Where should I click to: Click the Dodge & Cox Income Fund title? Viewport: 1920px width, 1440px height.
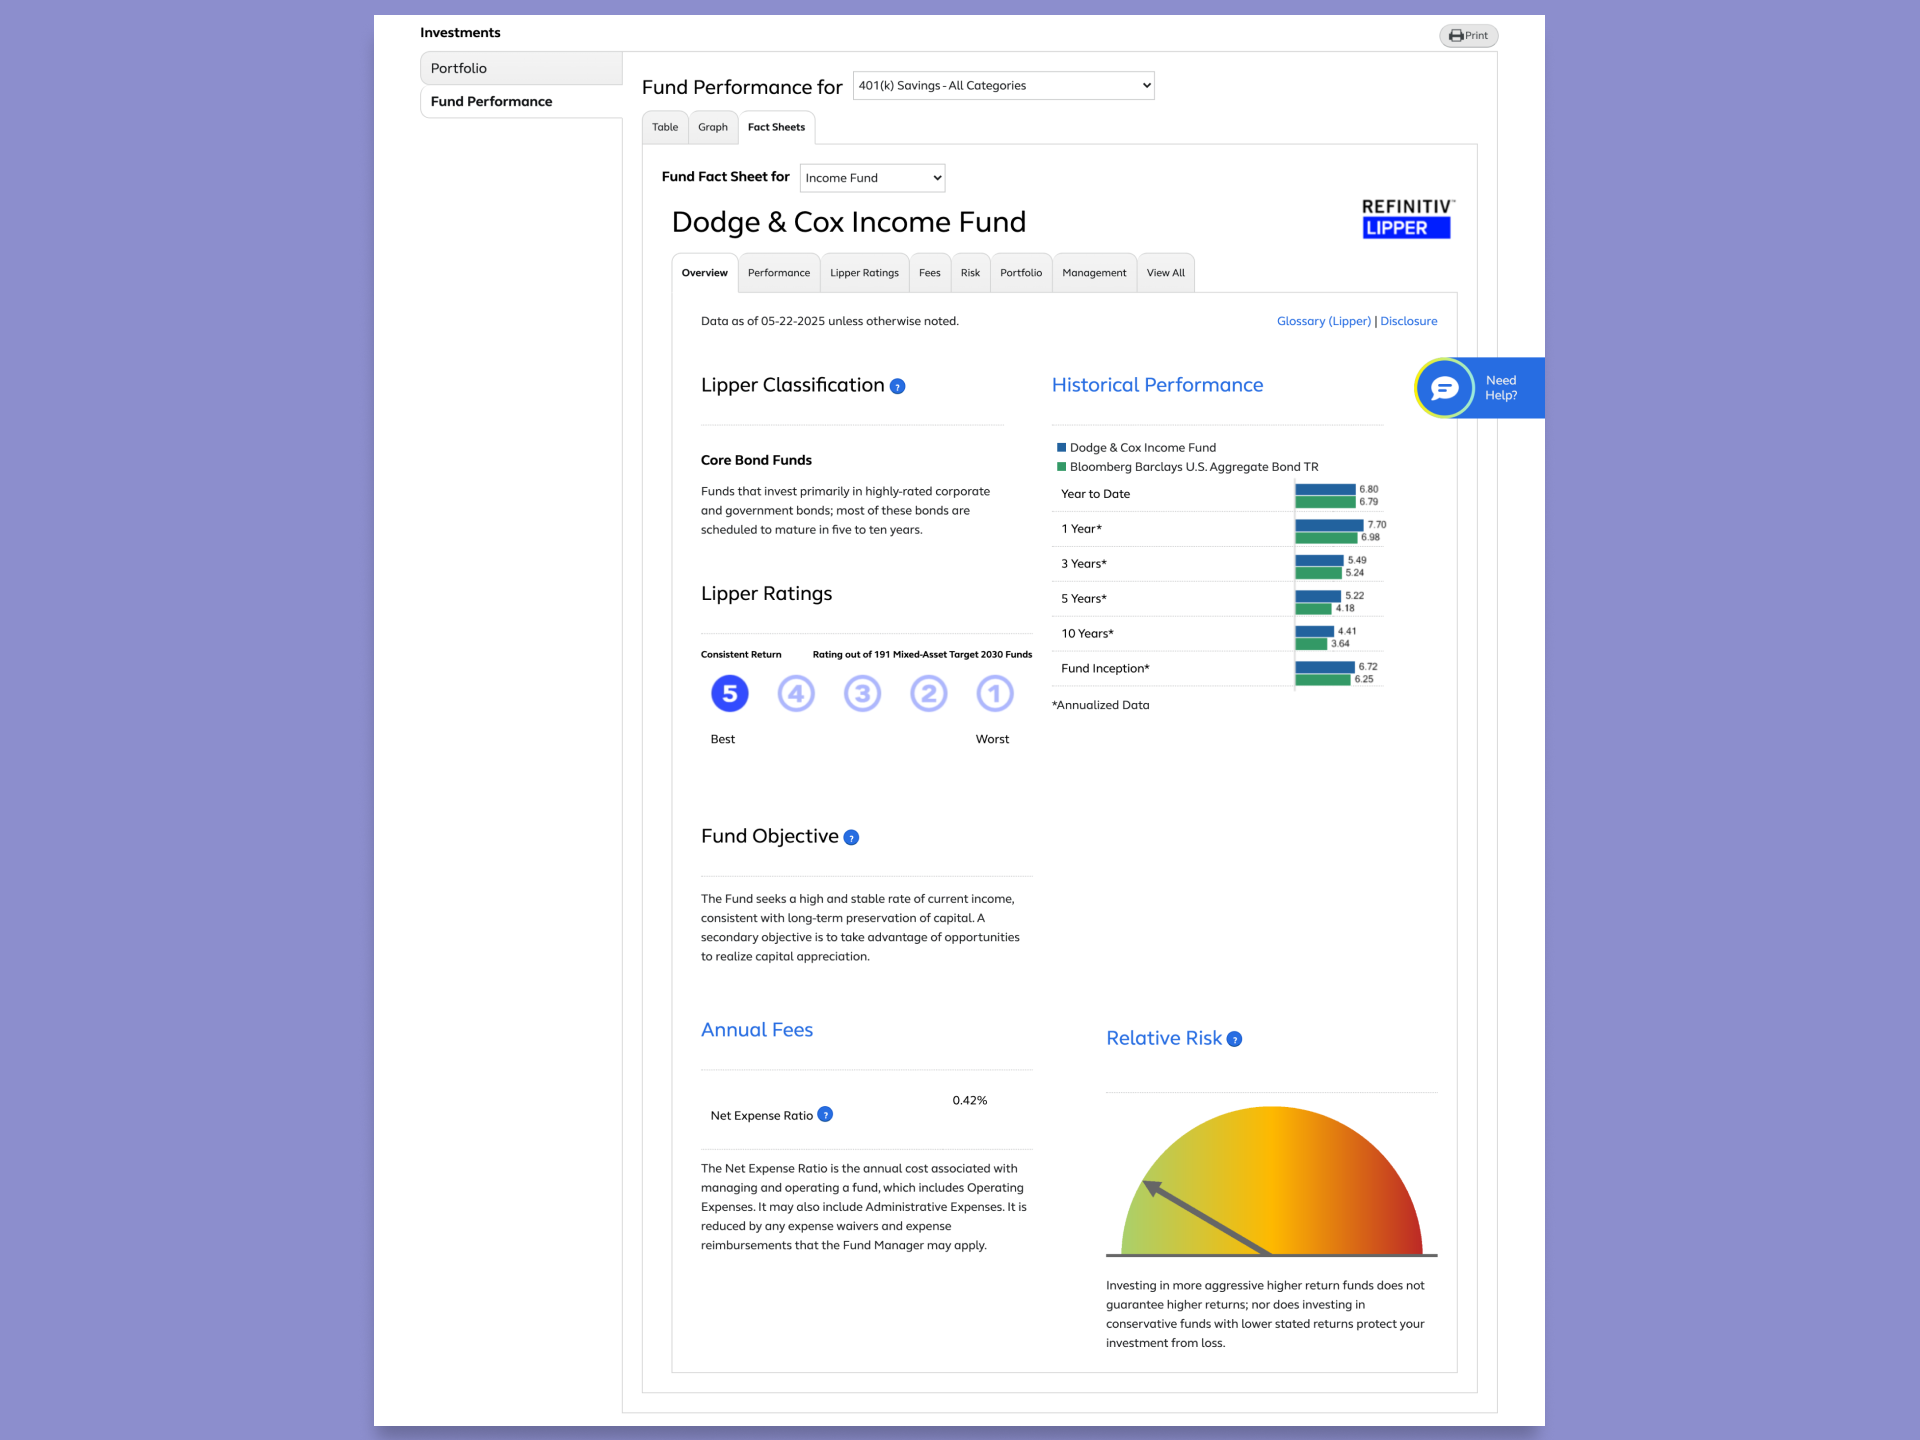point(849,222)
